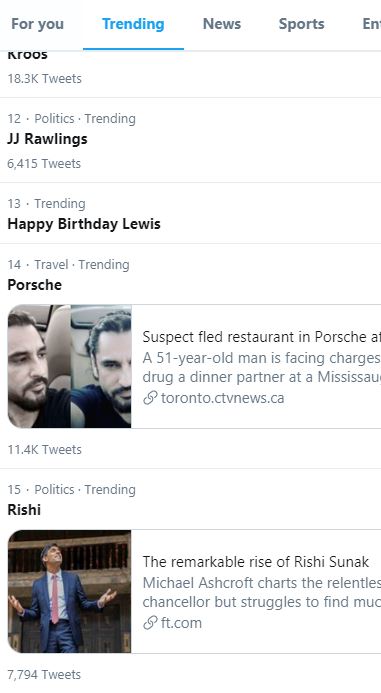
Task: Click the Porsche suspect article thumbnail
Action: click(x=69, y=366)
